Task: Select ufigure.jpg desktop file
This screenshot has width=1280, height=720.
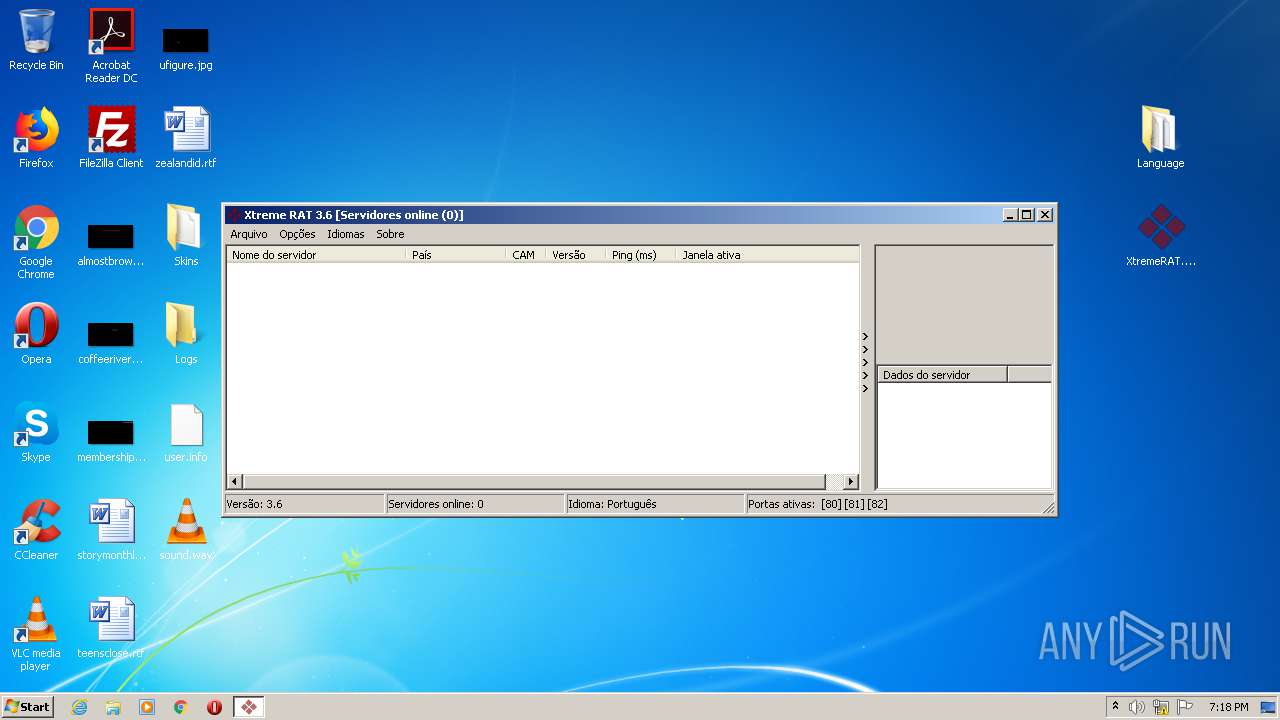Action: [x=186, y=47]
